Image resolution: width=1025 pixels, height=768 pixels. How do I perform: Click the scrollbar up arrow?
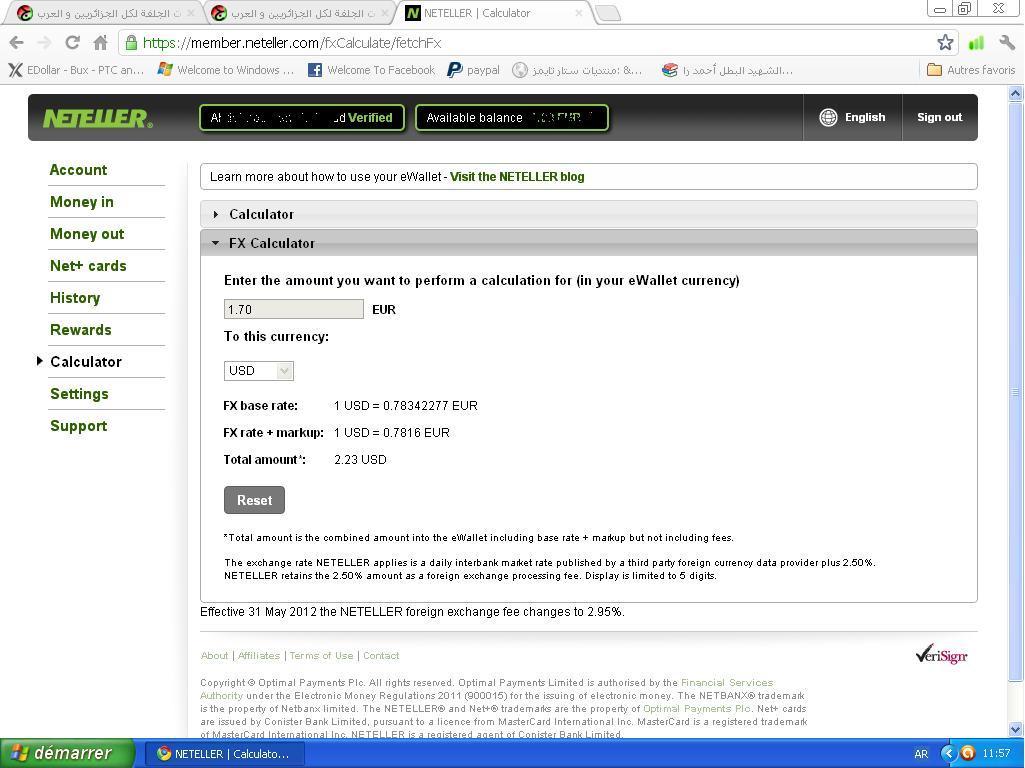pos(1015,93)
